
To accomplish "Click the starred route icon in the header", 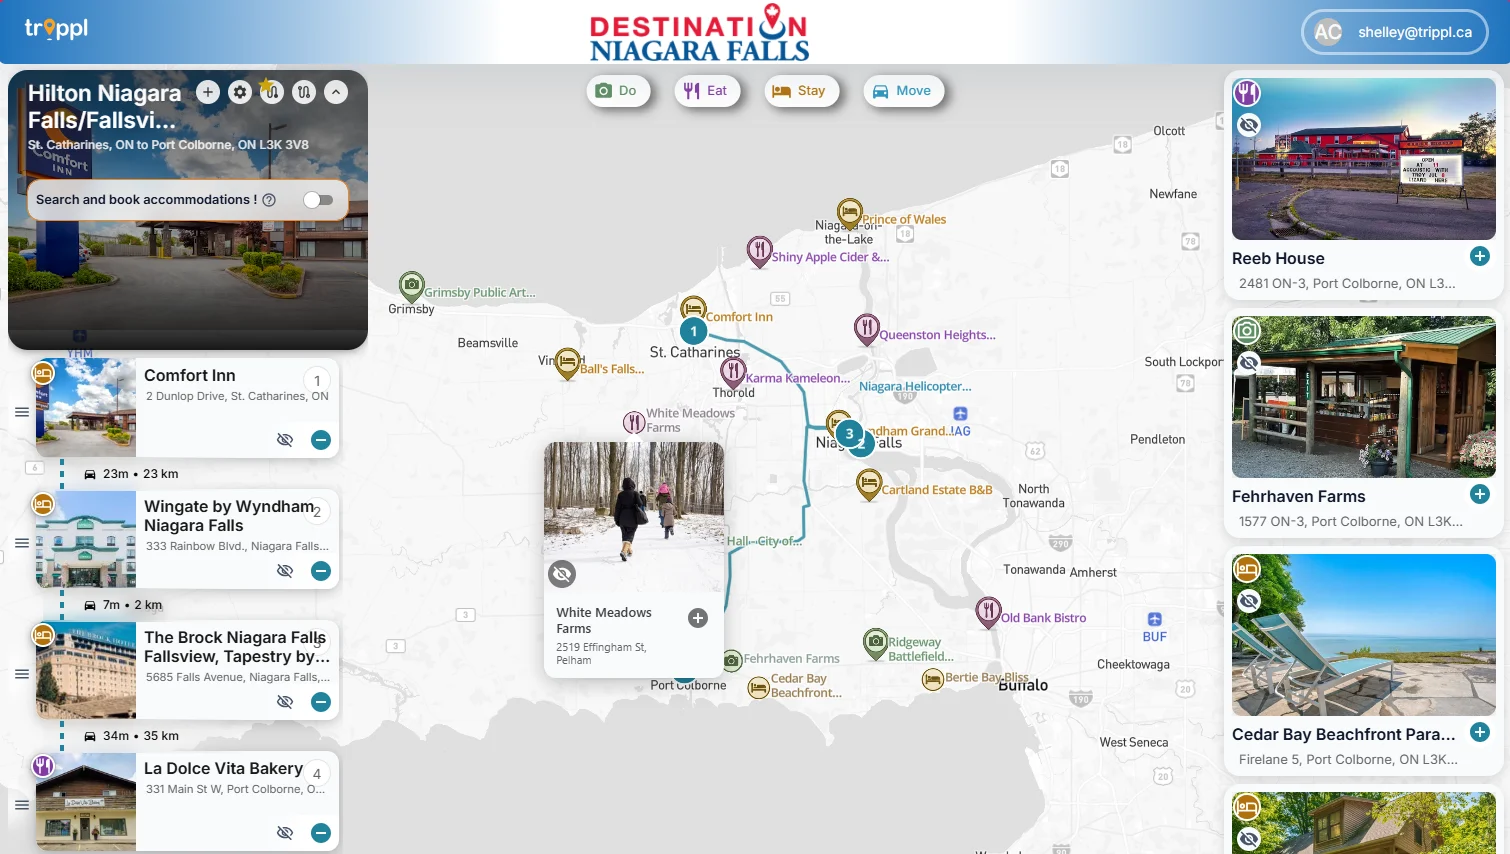I will tap(271, 91).
